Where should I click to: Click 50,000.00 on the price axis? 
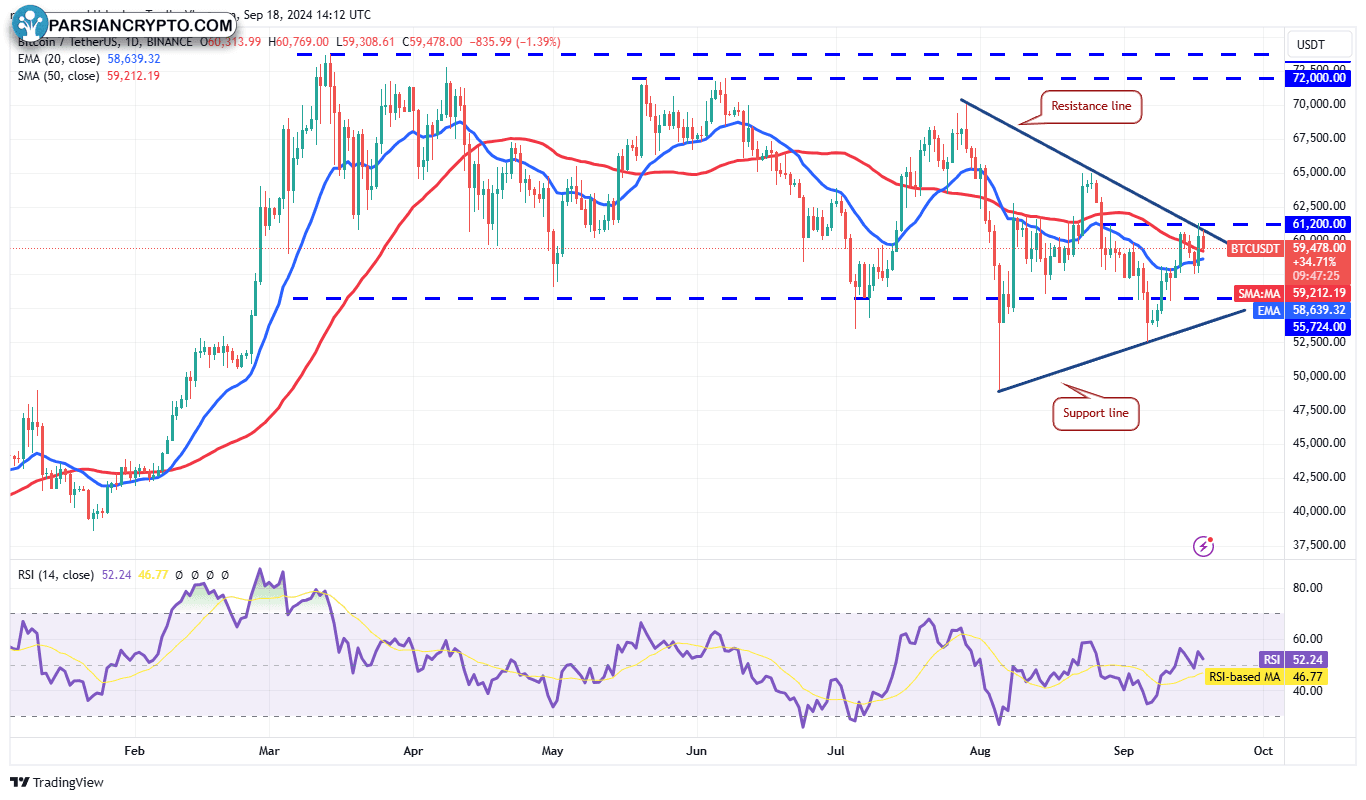click(1319, 376)
